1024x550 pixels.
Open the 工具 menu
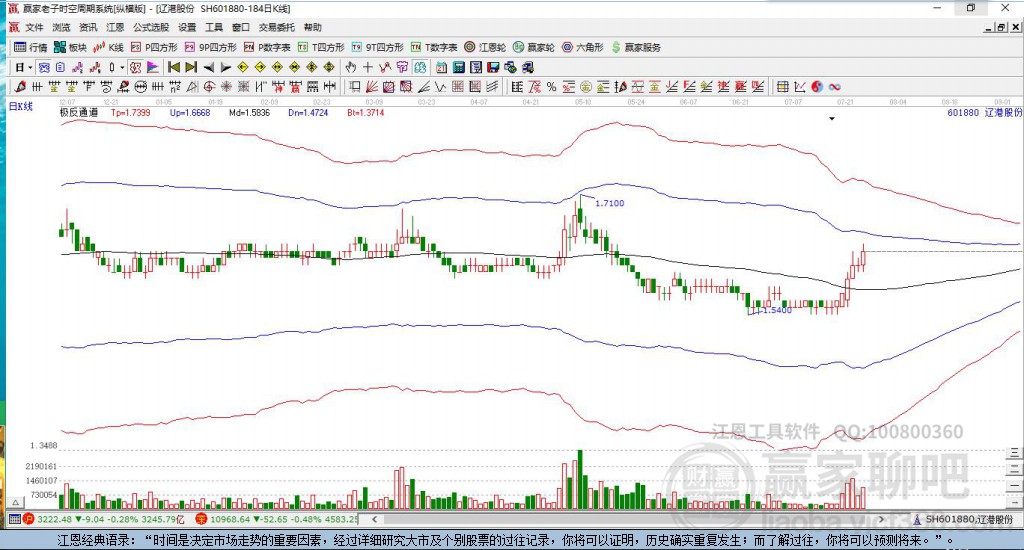(x=214, y=27)
